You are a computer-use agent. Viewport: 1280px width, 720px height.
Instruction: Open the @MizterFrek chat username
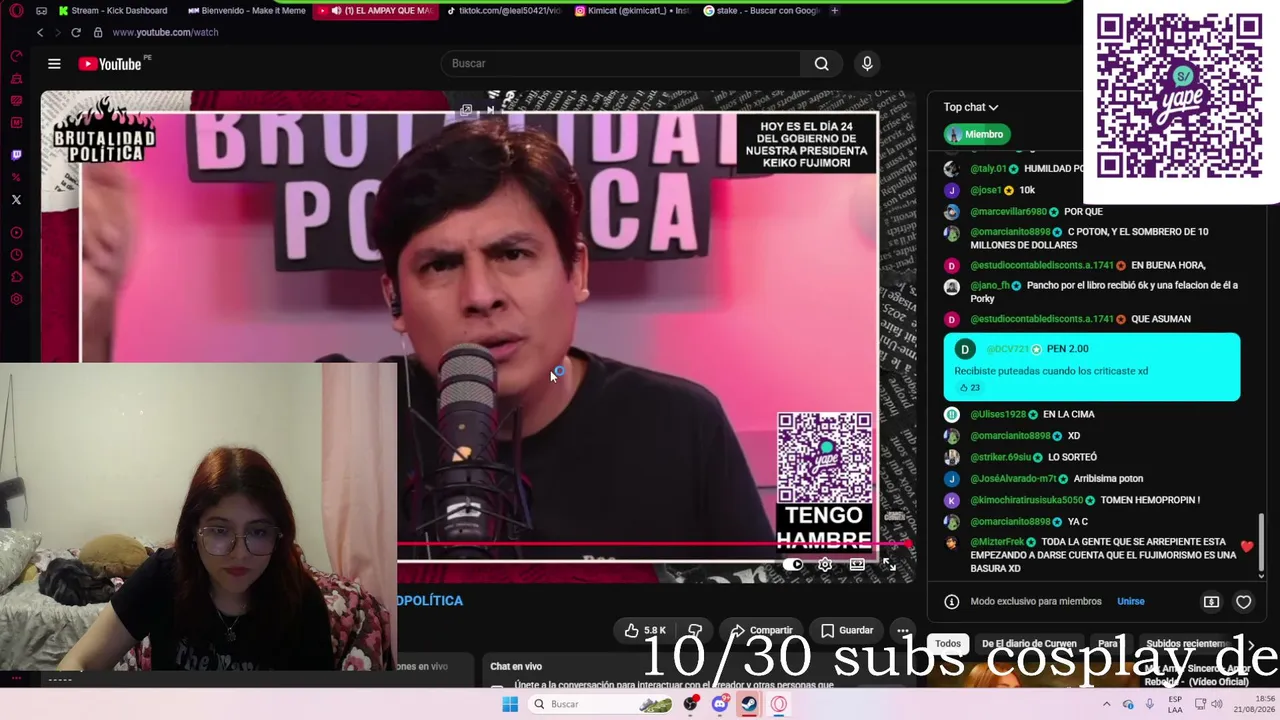(x=997, y=542)
